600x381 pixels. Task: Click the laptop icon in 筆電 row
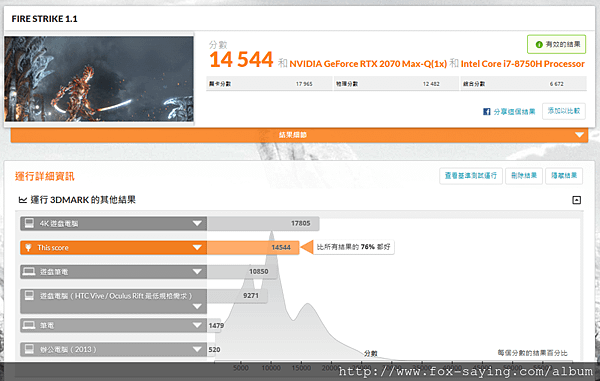click(29, 325)
